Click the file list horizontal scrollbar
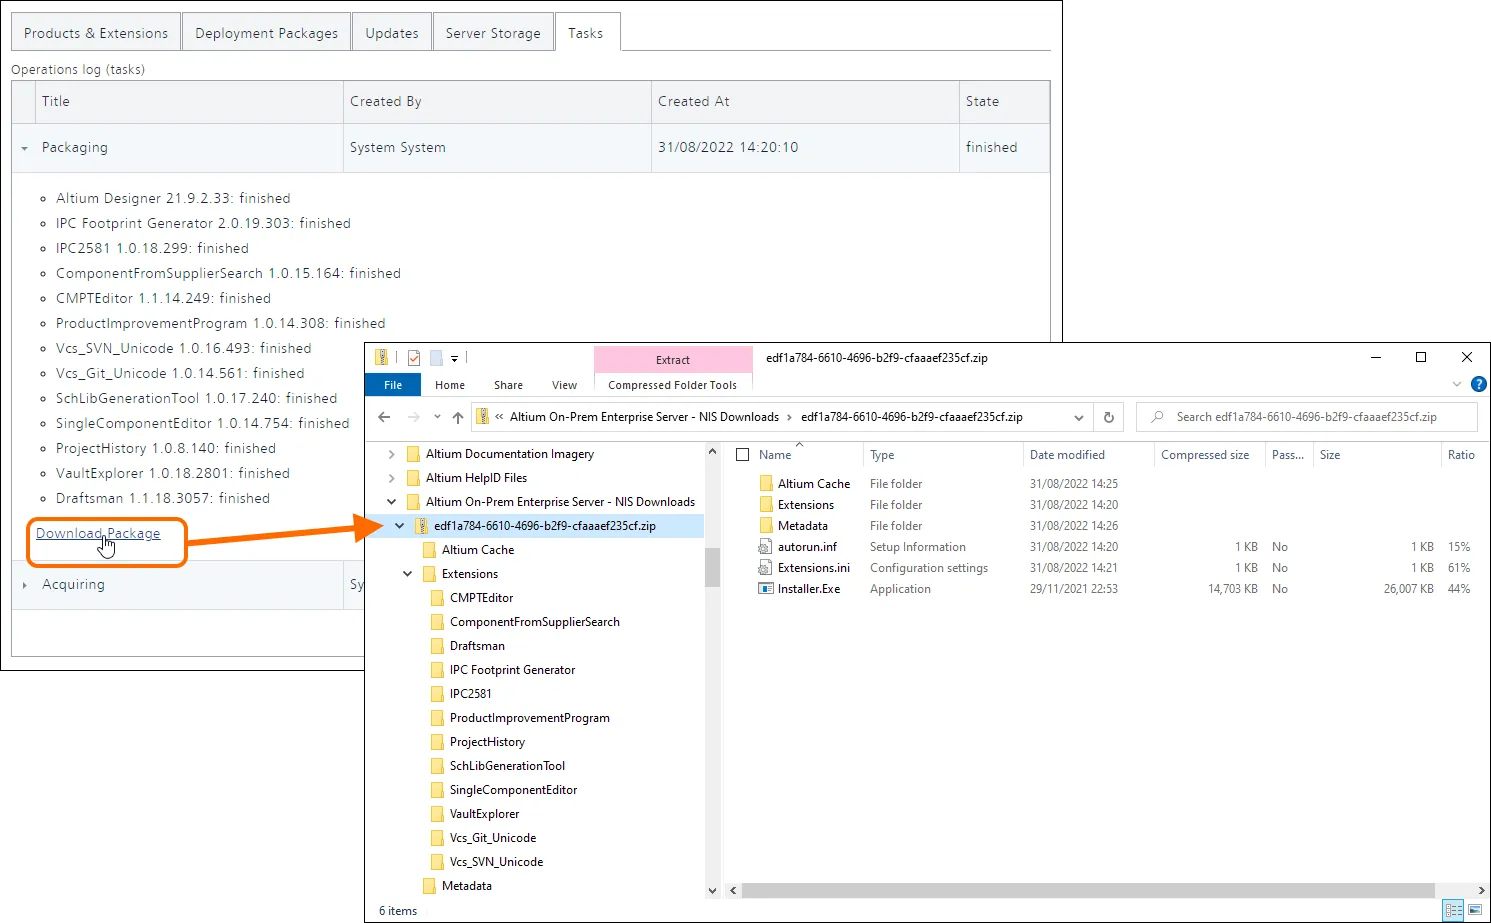The width and height of the screenshot is (1491, 923). click(x=1088, y=890)
